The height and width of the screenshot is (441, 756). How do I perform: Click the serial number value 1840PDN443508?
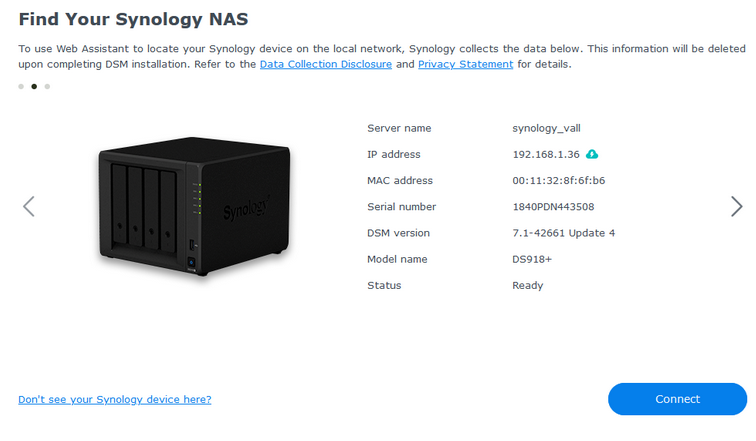[x=553, y=207]
